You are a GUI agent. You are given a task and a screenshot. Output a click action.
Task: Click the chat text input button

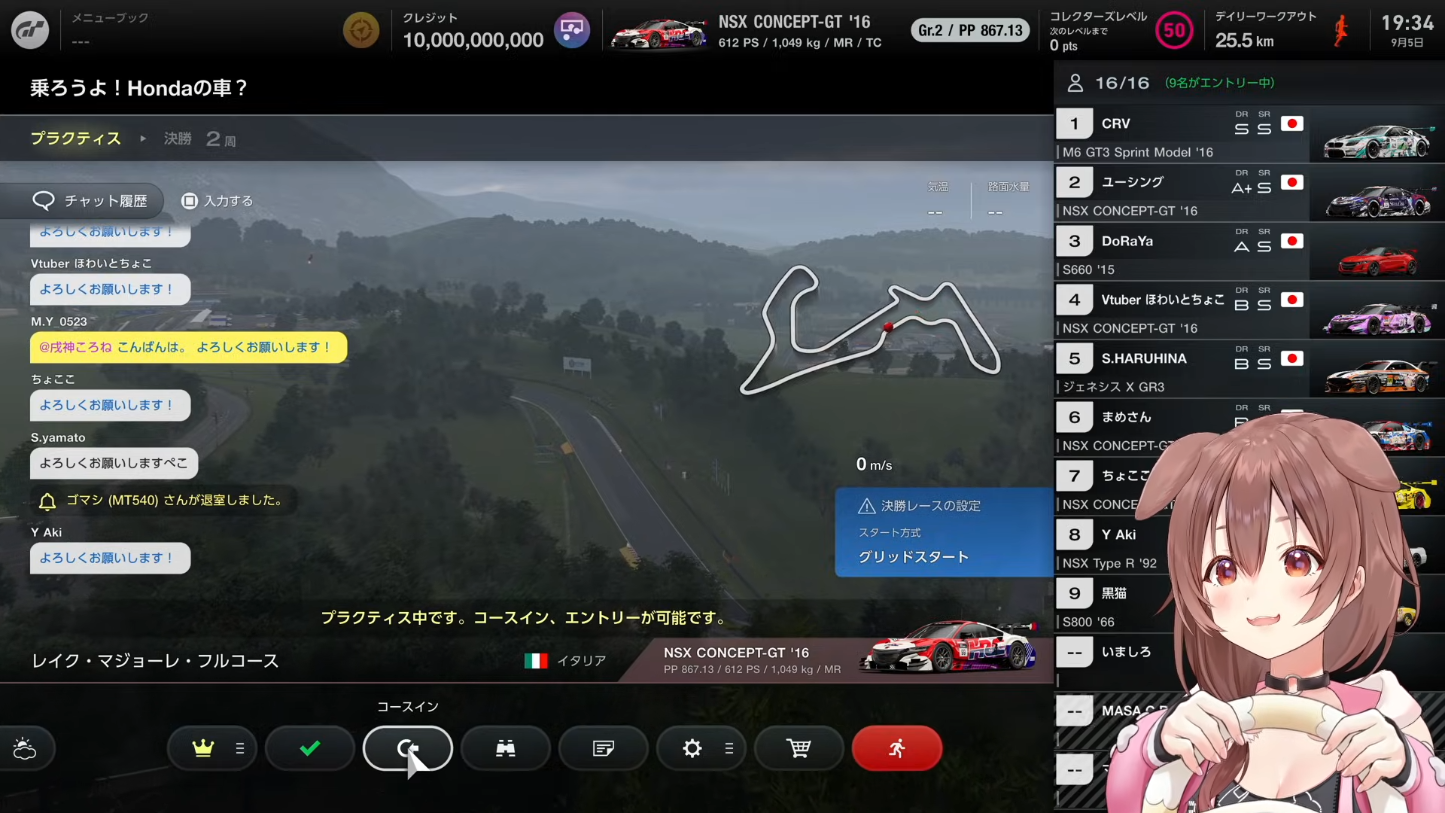[217, 201]
